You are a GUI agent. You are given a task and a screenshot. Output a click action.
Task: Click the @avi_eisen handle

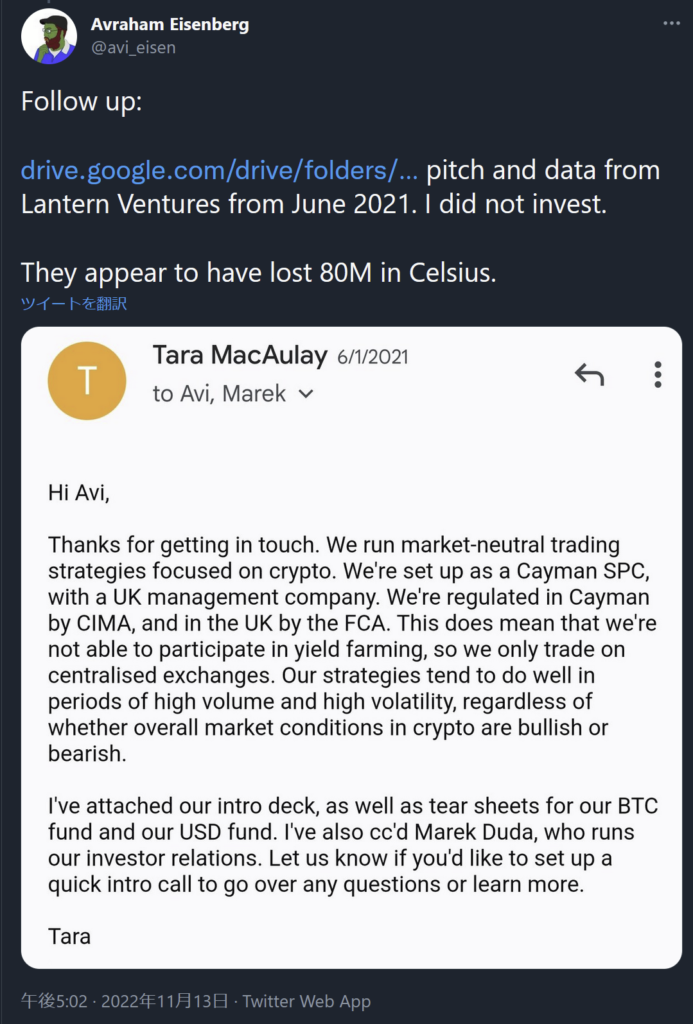click(133, 47)
